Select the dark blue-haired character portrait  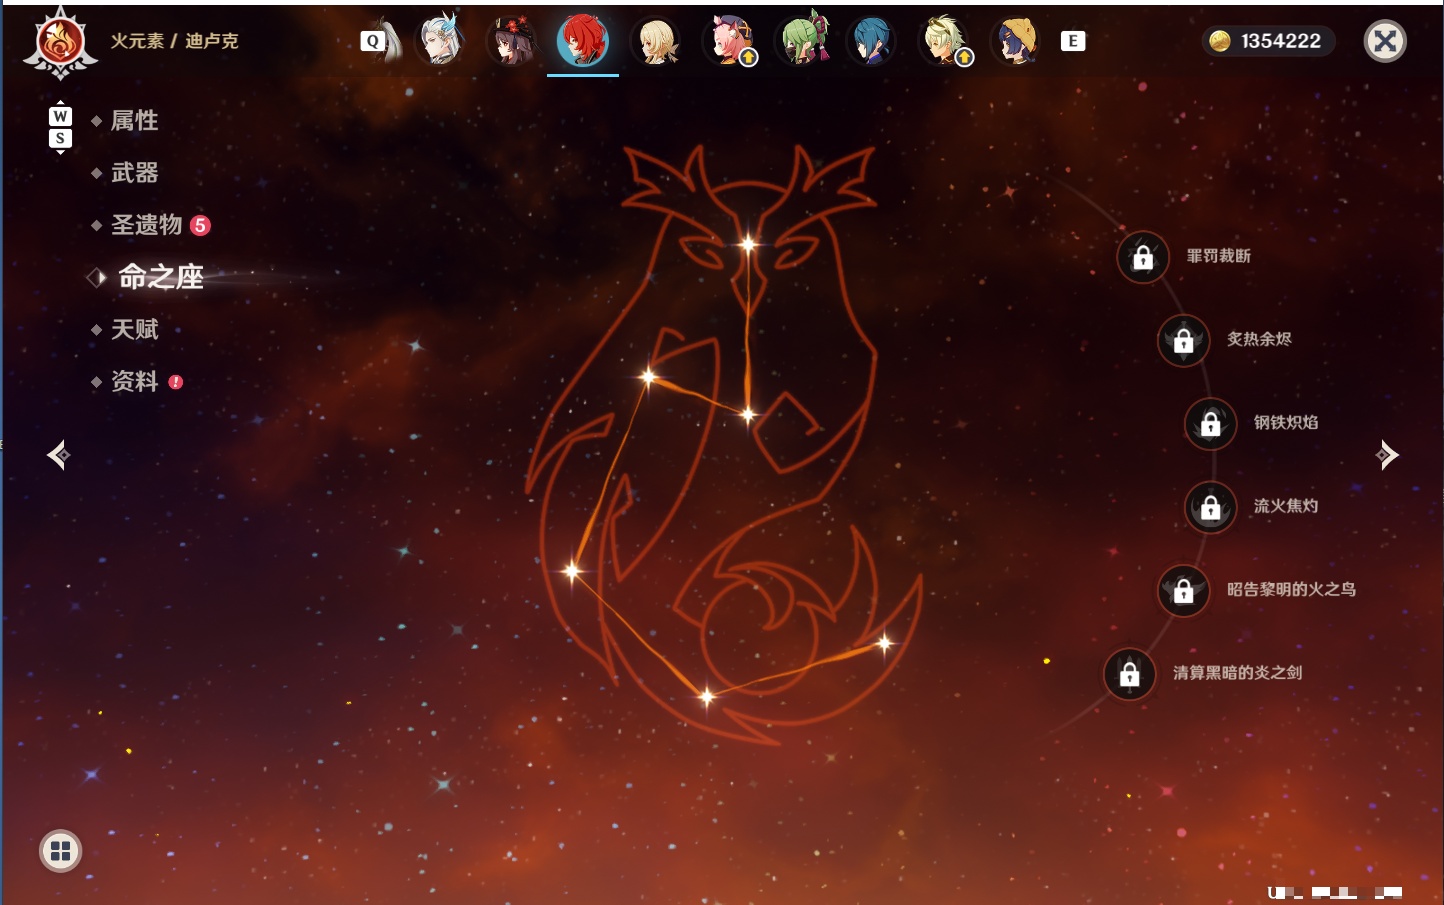872,41
